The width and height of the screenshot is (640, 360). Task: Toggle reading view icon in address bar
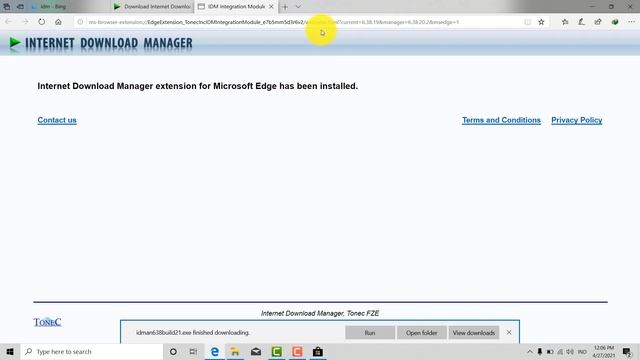tap(527, 22)
